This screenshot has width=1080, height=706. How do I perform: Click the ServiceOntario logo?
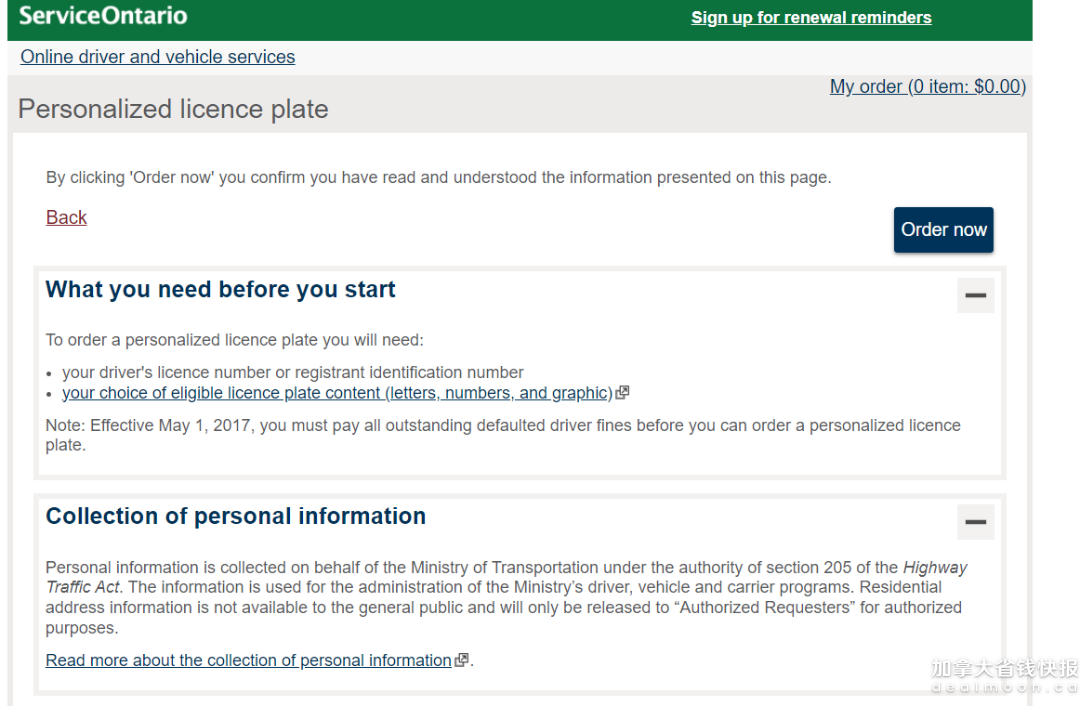coord(103,16)
